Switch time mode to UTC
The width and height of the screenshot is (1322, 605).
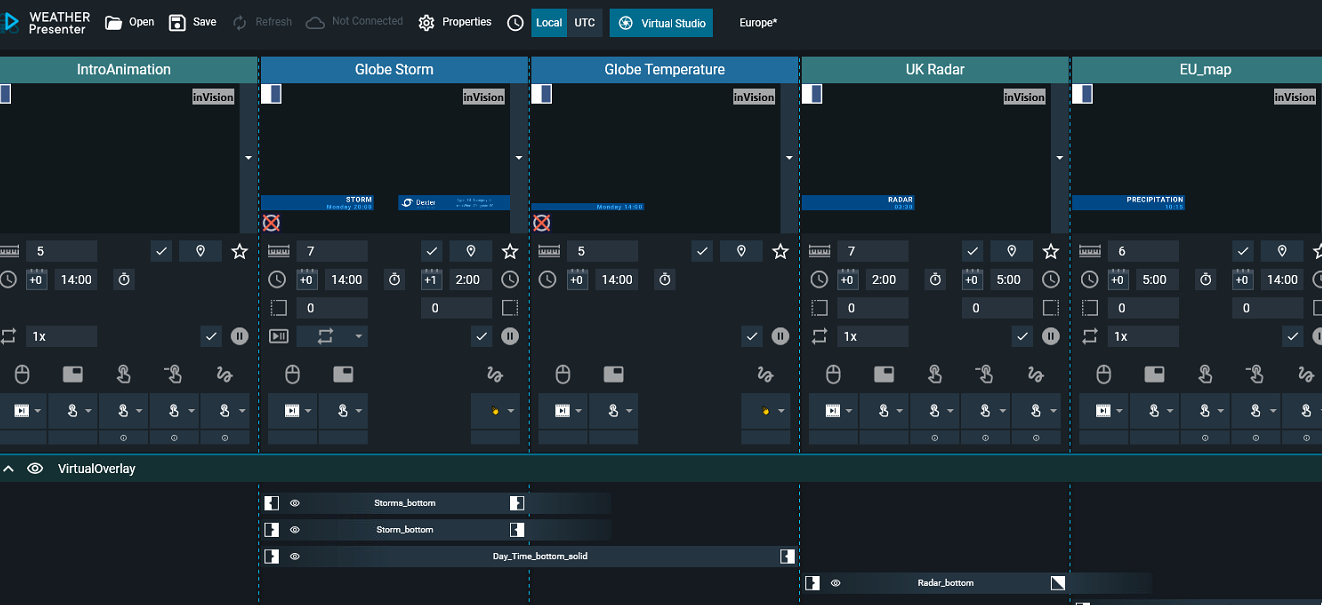[584, 22]
